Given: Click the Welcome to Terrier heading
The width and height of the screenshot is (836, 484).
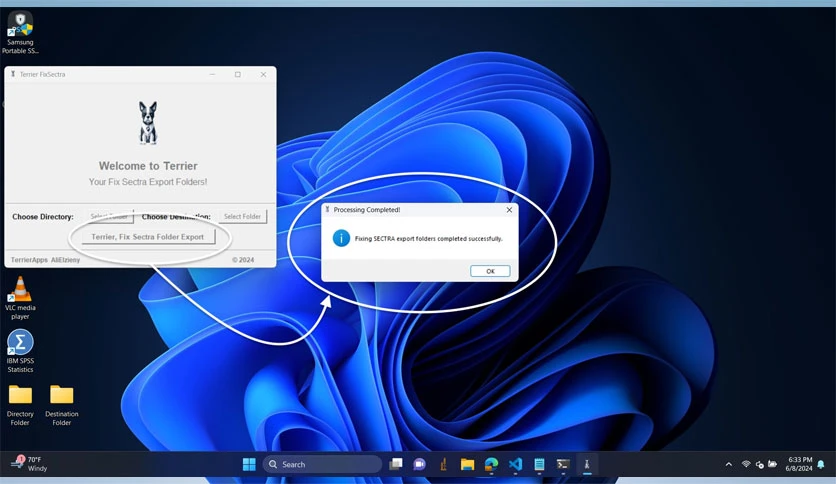Looking at the screenshot, I should pyautogui.click(x=148, y=166).
